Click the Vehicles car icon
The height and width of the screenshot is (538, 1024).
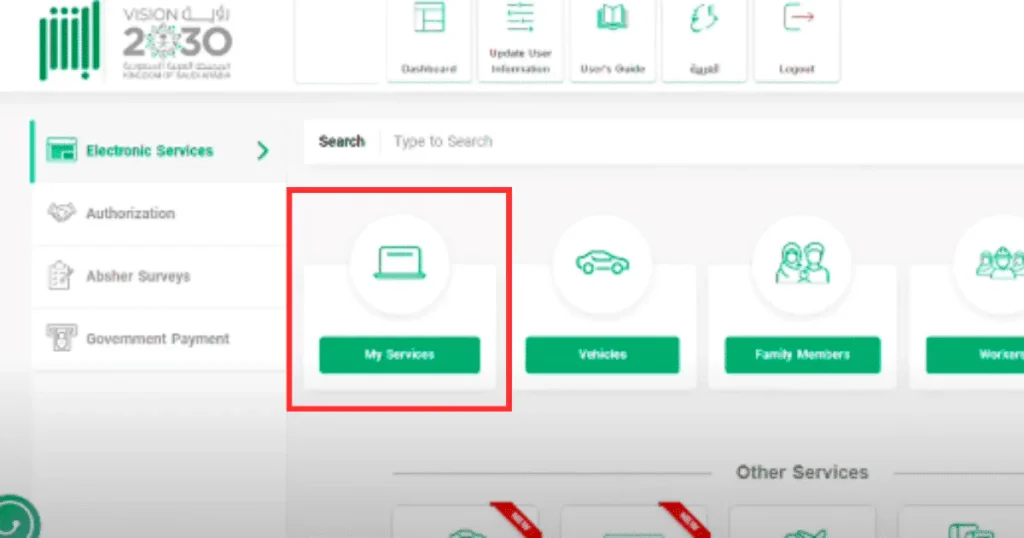click(x=602, y=262)
